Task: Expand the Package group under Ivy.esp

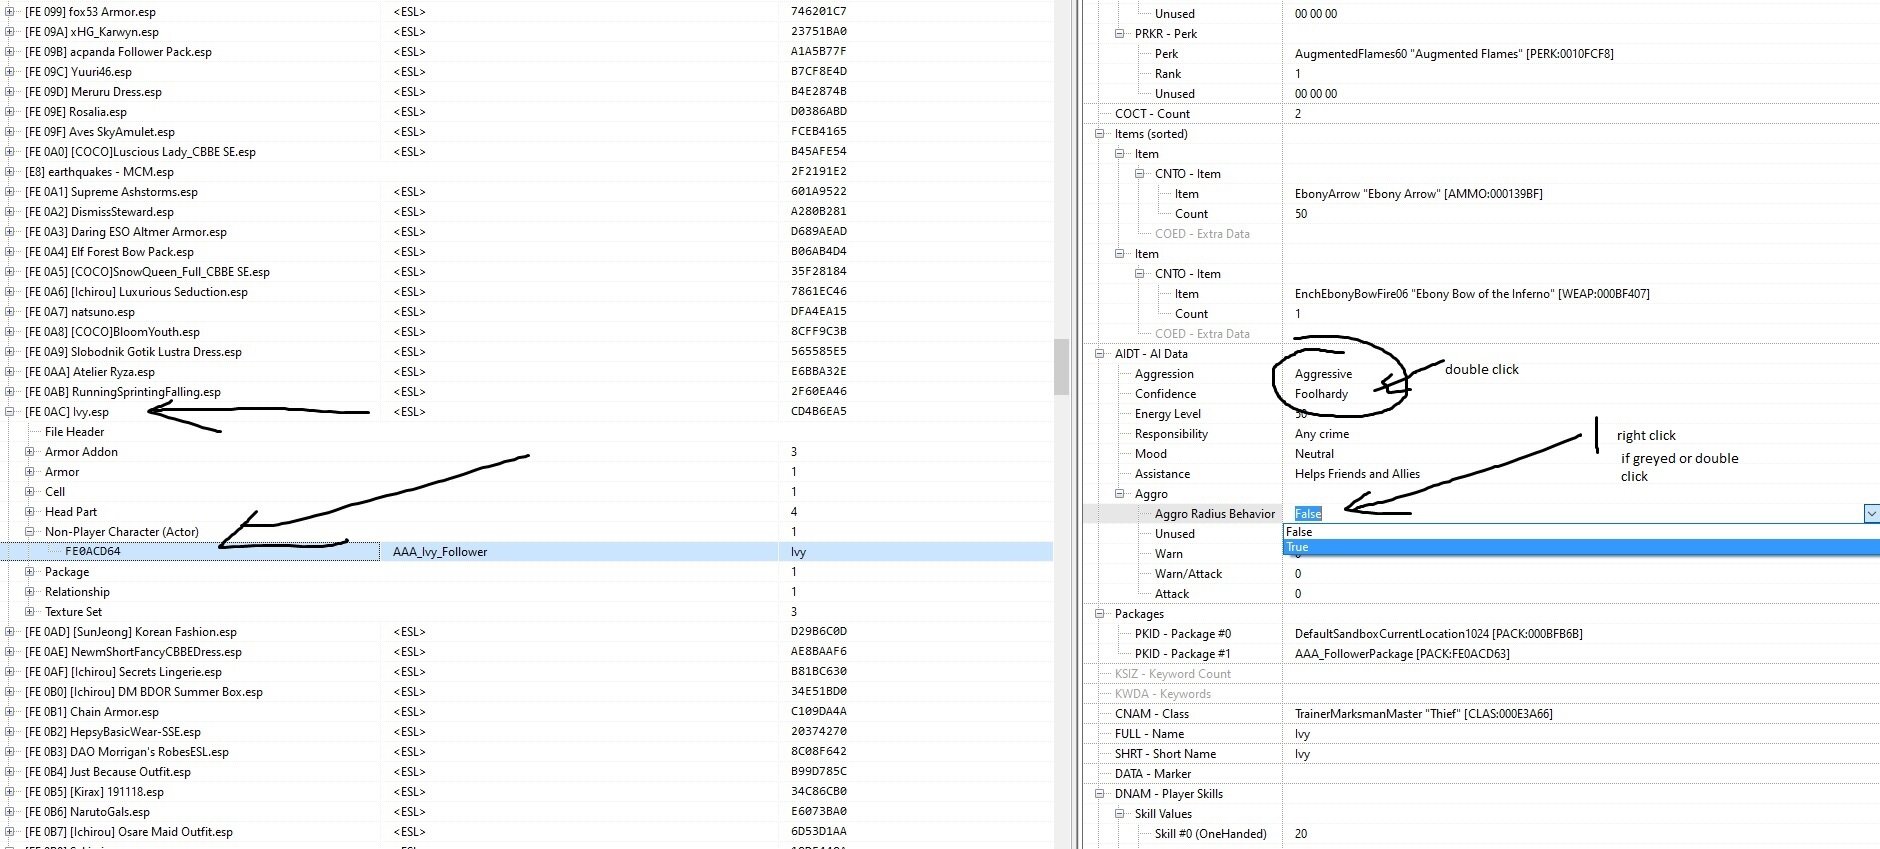Action: coord(30,572)
